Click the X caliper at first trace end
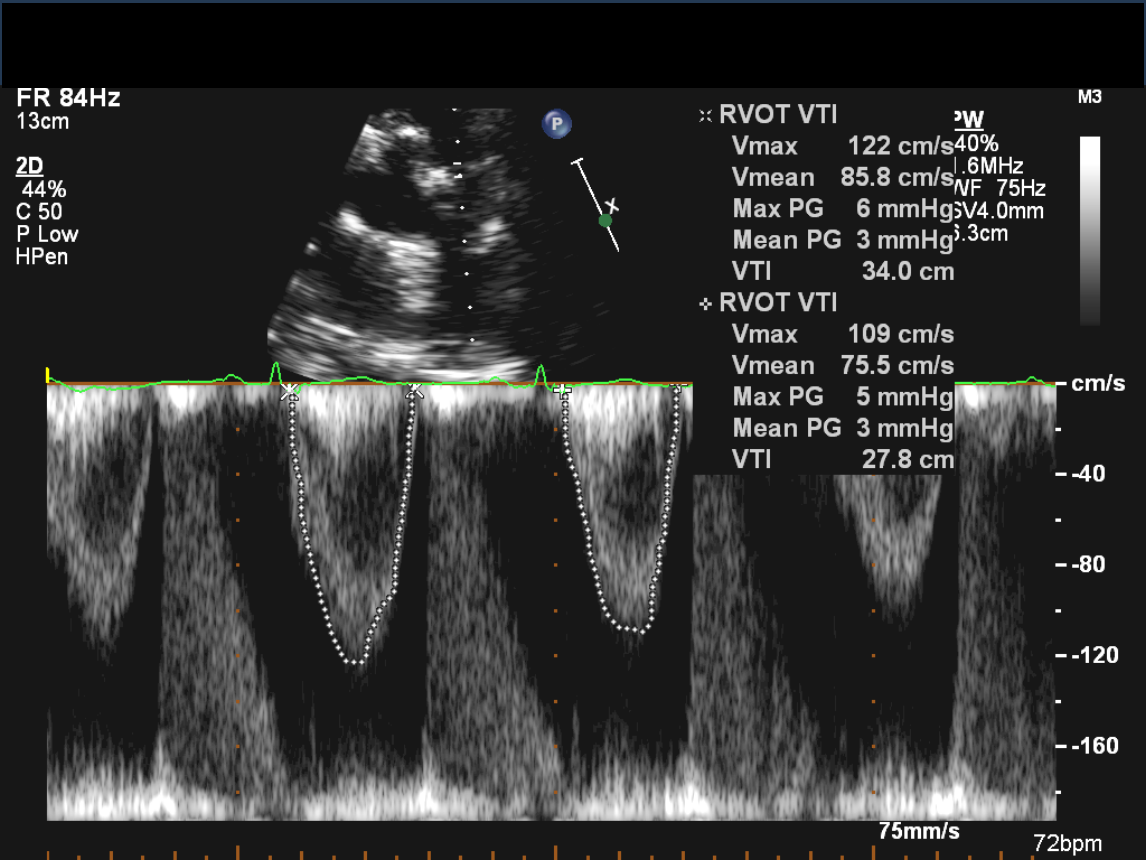1146x860 pixels. (414, 391)
